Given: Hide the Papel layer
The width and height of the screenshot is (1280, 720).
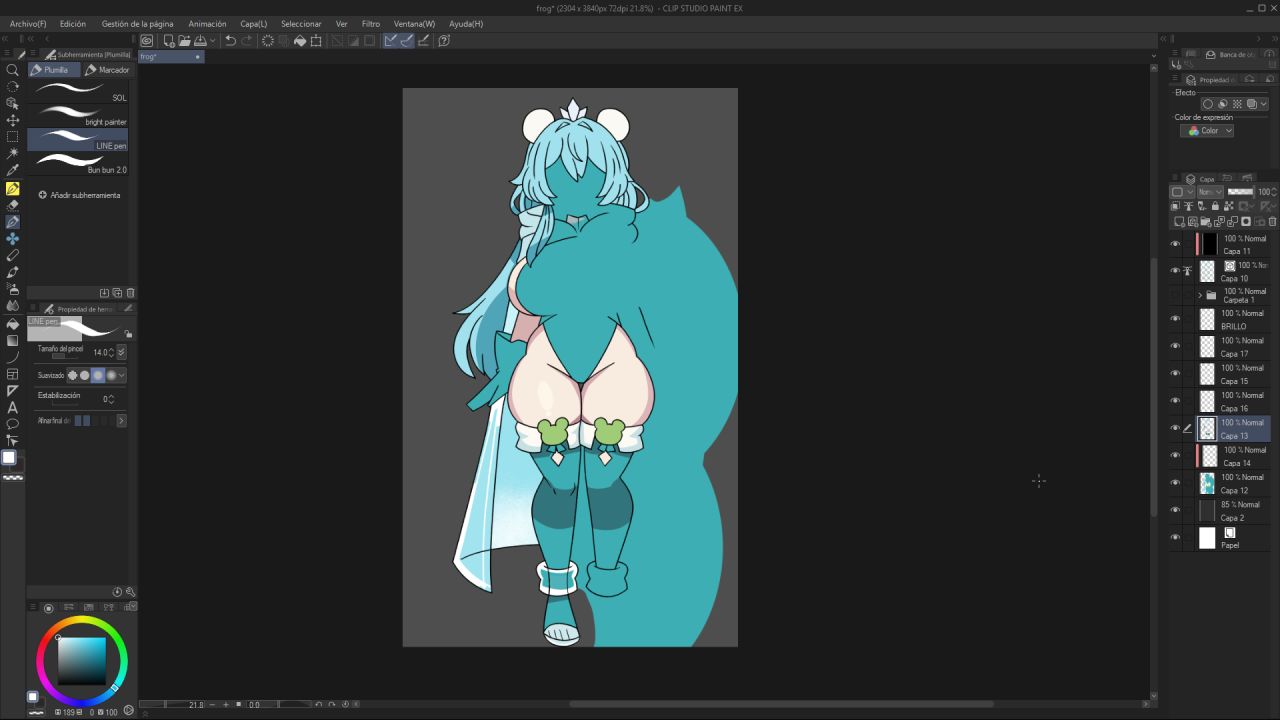Looking at the screenshot, I should [x=1175, y=537].
